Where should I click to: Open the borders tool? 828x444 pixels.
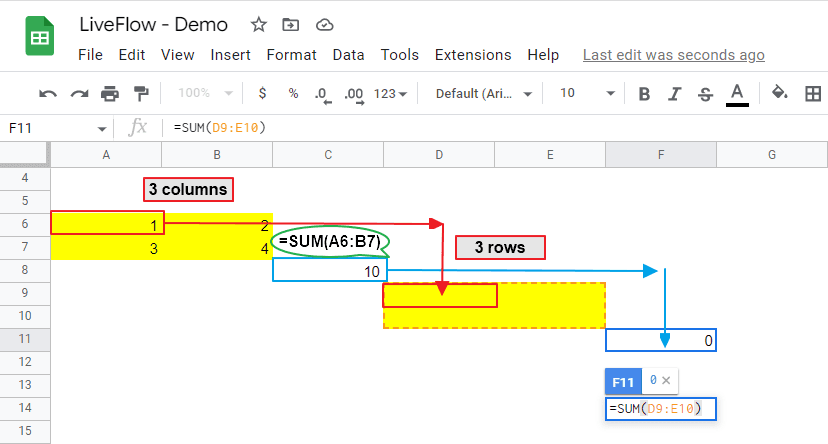point(813,93)
